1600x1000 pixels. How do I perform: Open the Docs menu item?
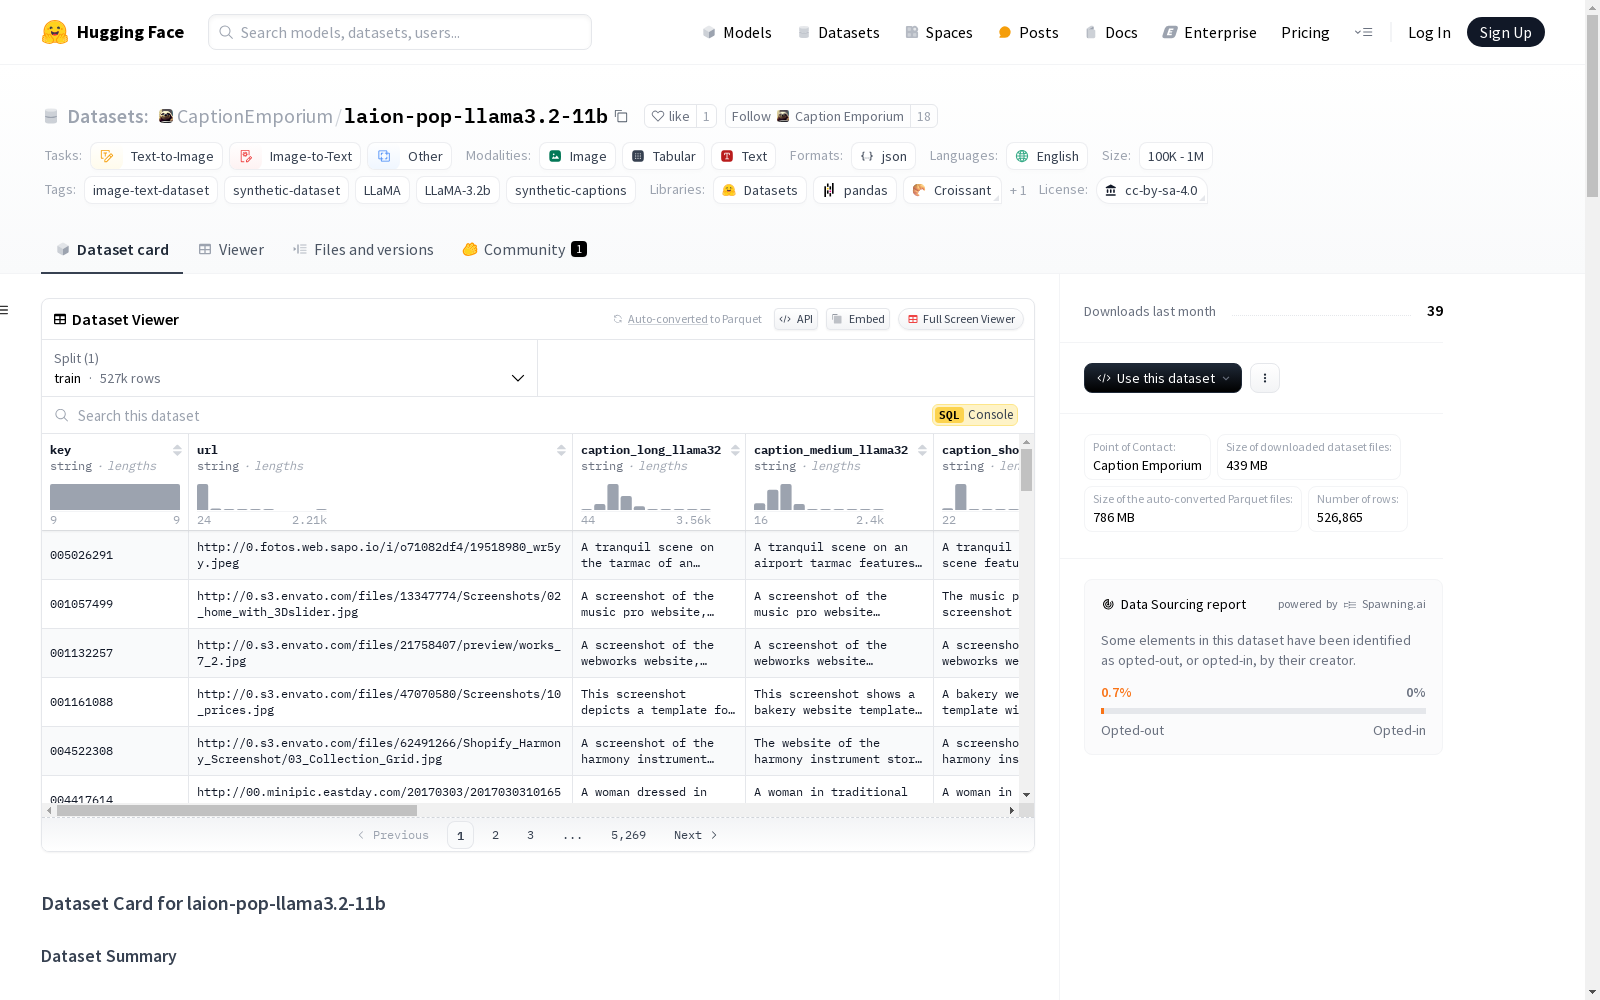point(1111,32)
